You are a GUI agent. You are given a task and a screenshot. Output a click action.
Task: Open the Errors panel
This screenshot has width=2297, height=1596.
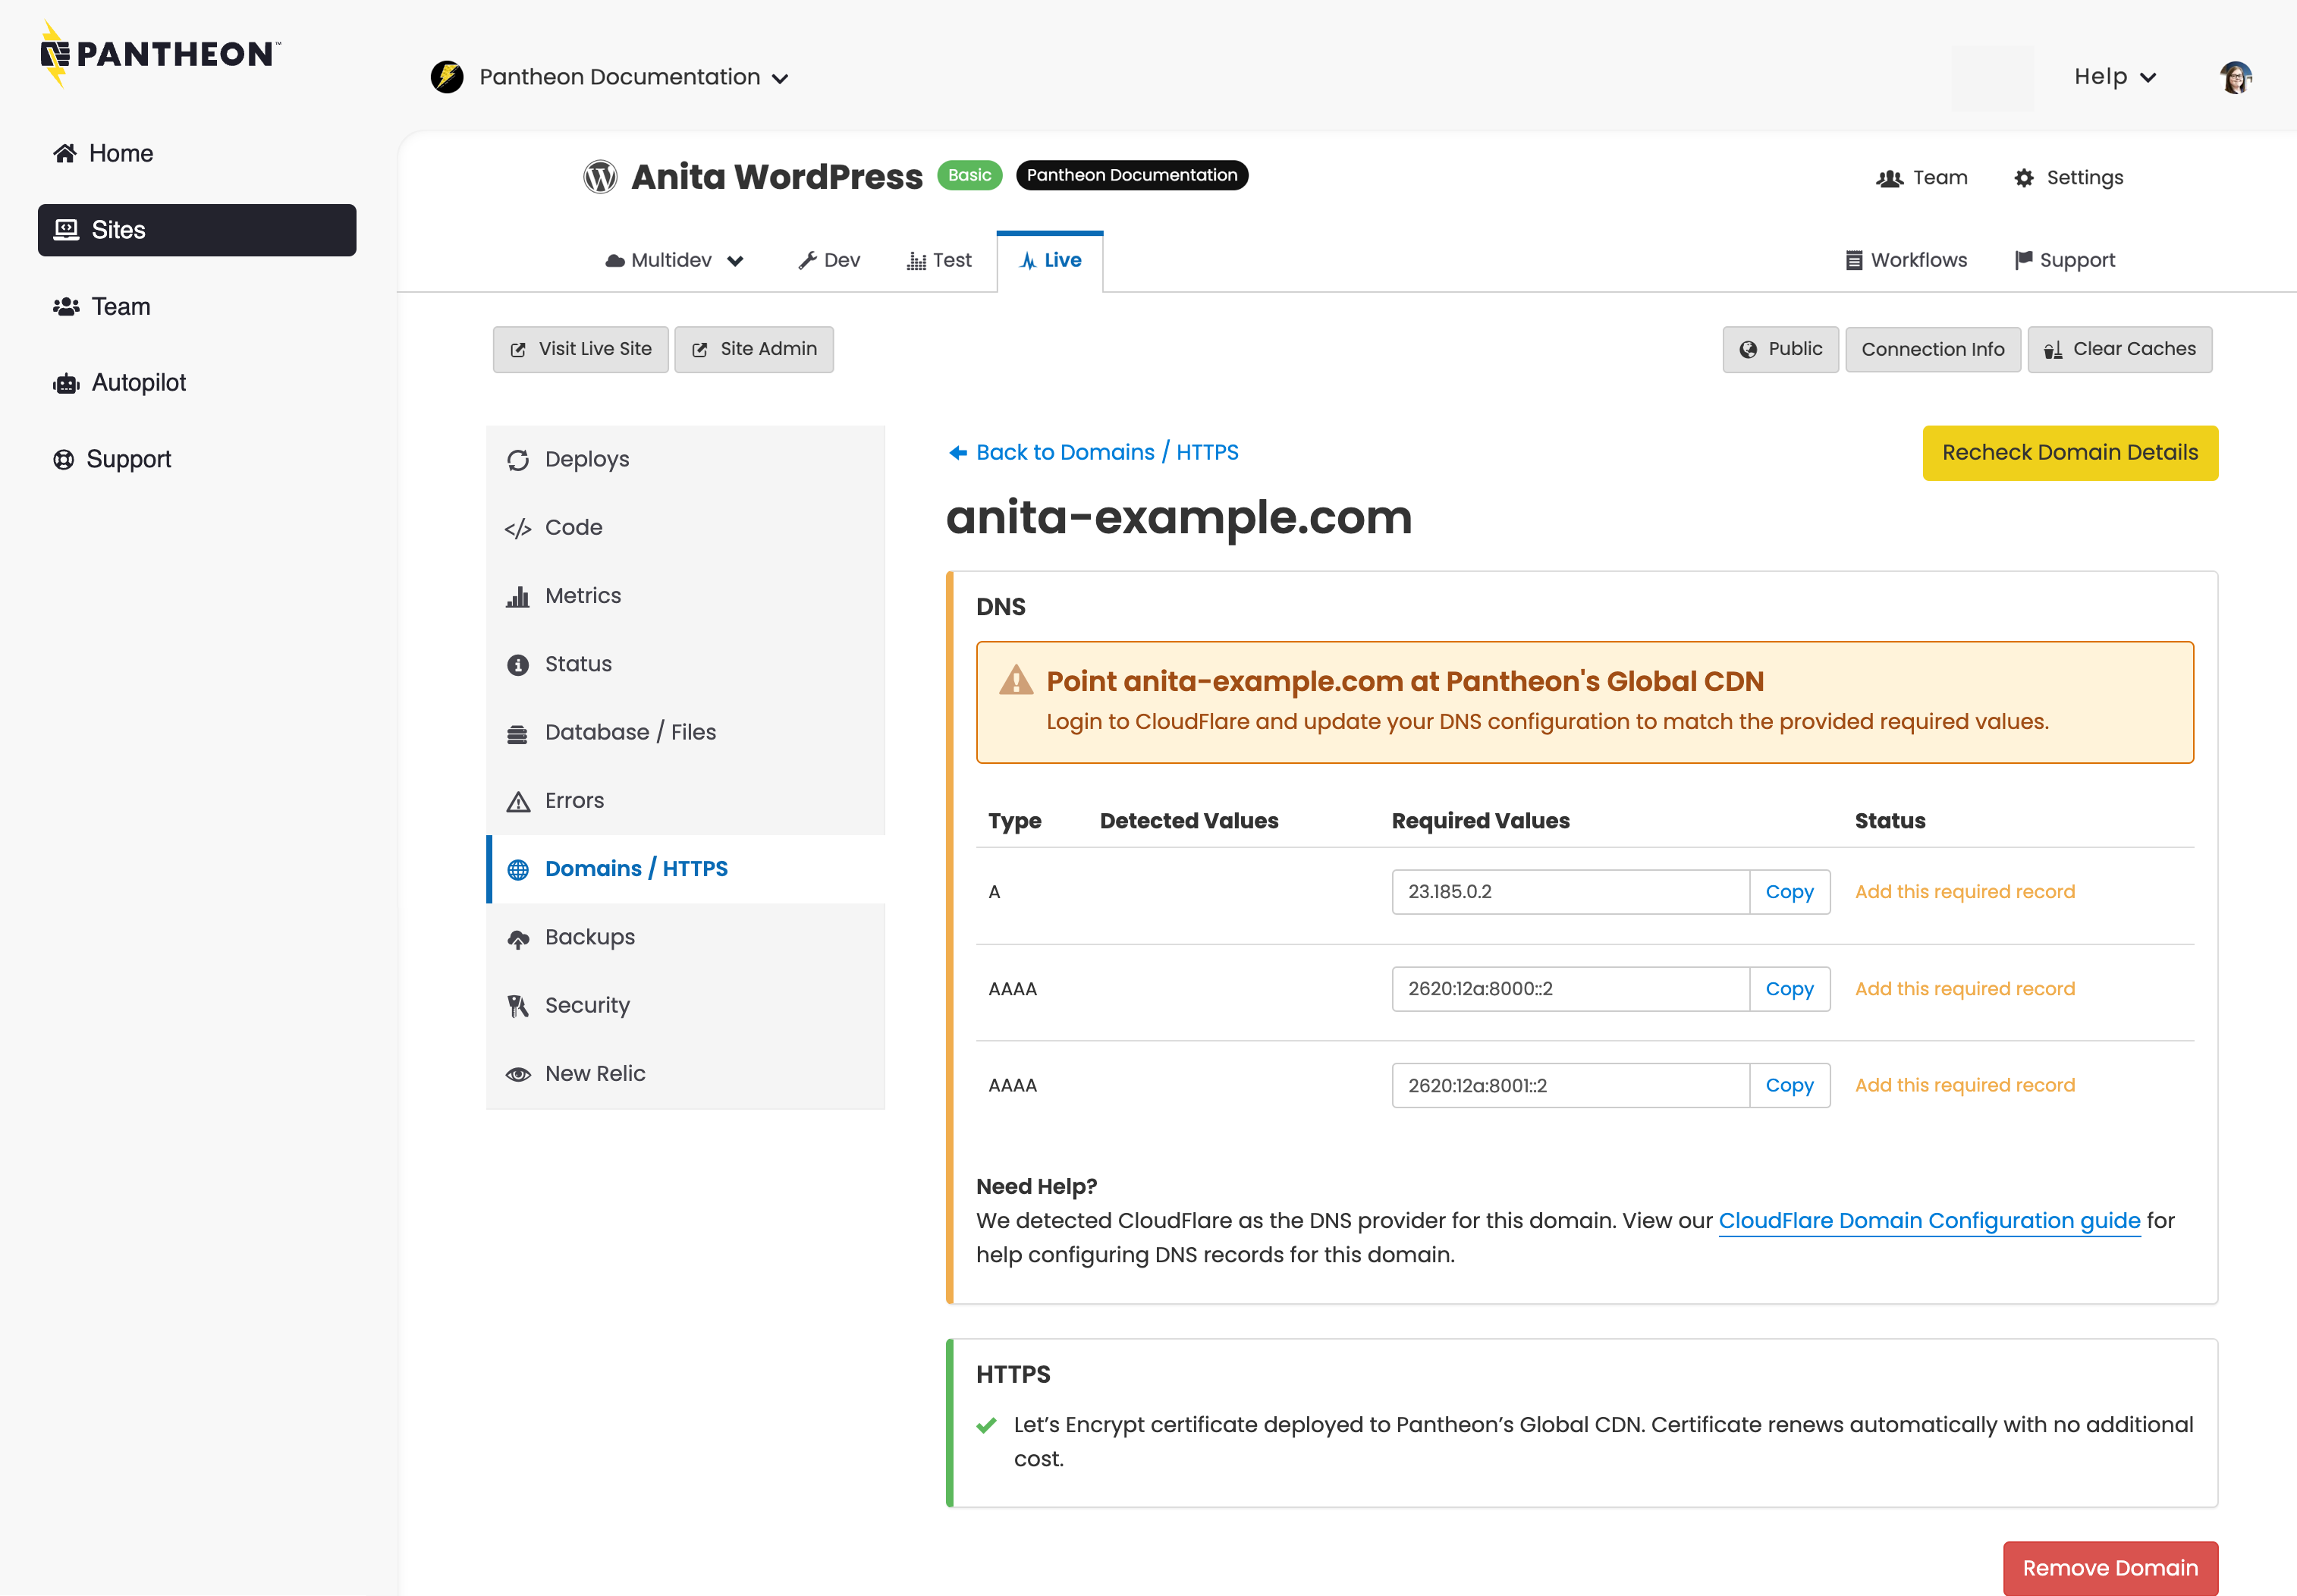point(573,800)
